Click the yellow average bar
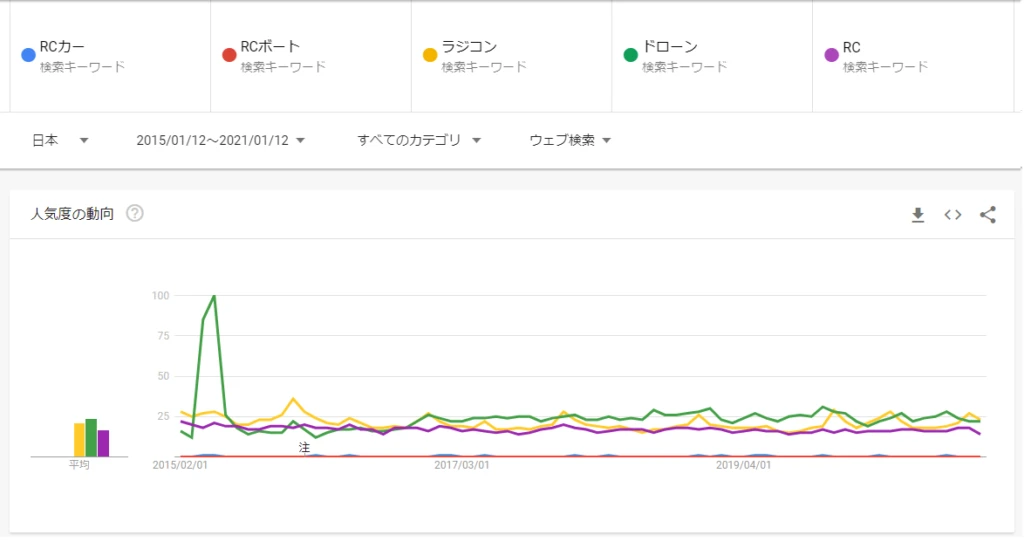Viewport: 1024px width, 542px height. (79, 440)
